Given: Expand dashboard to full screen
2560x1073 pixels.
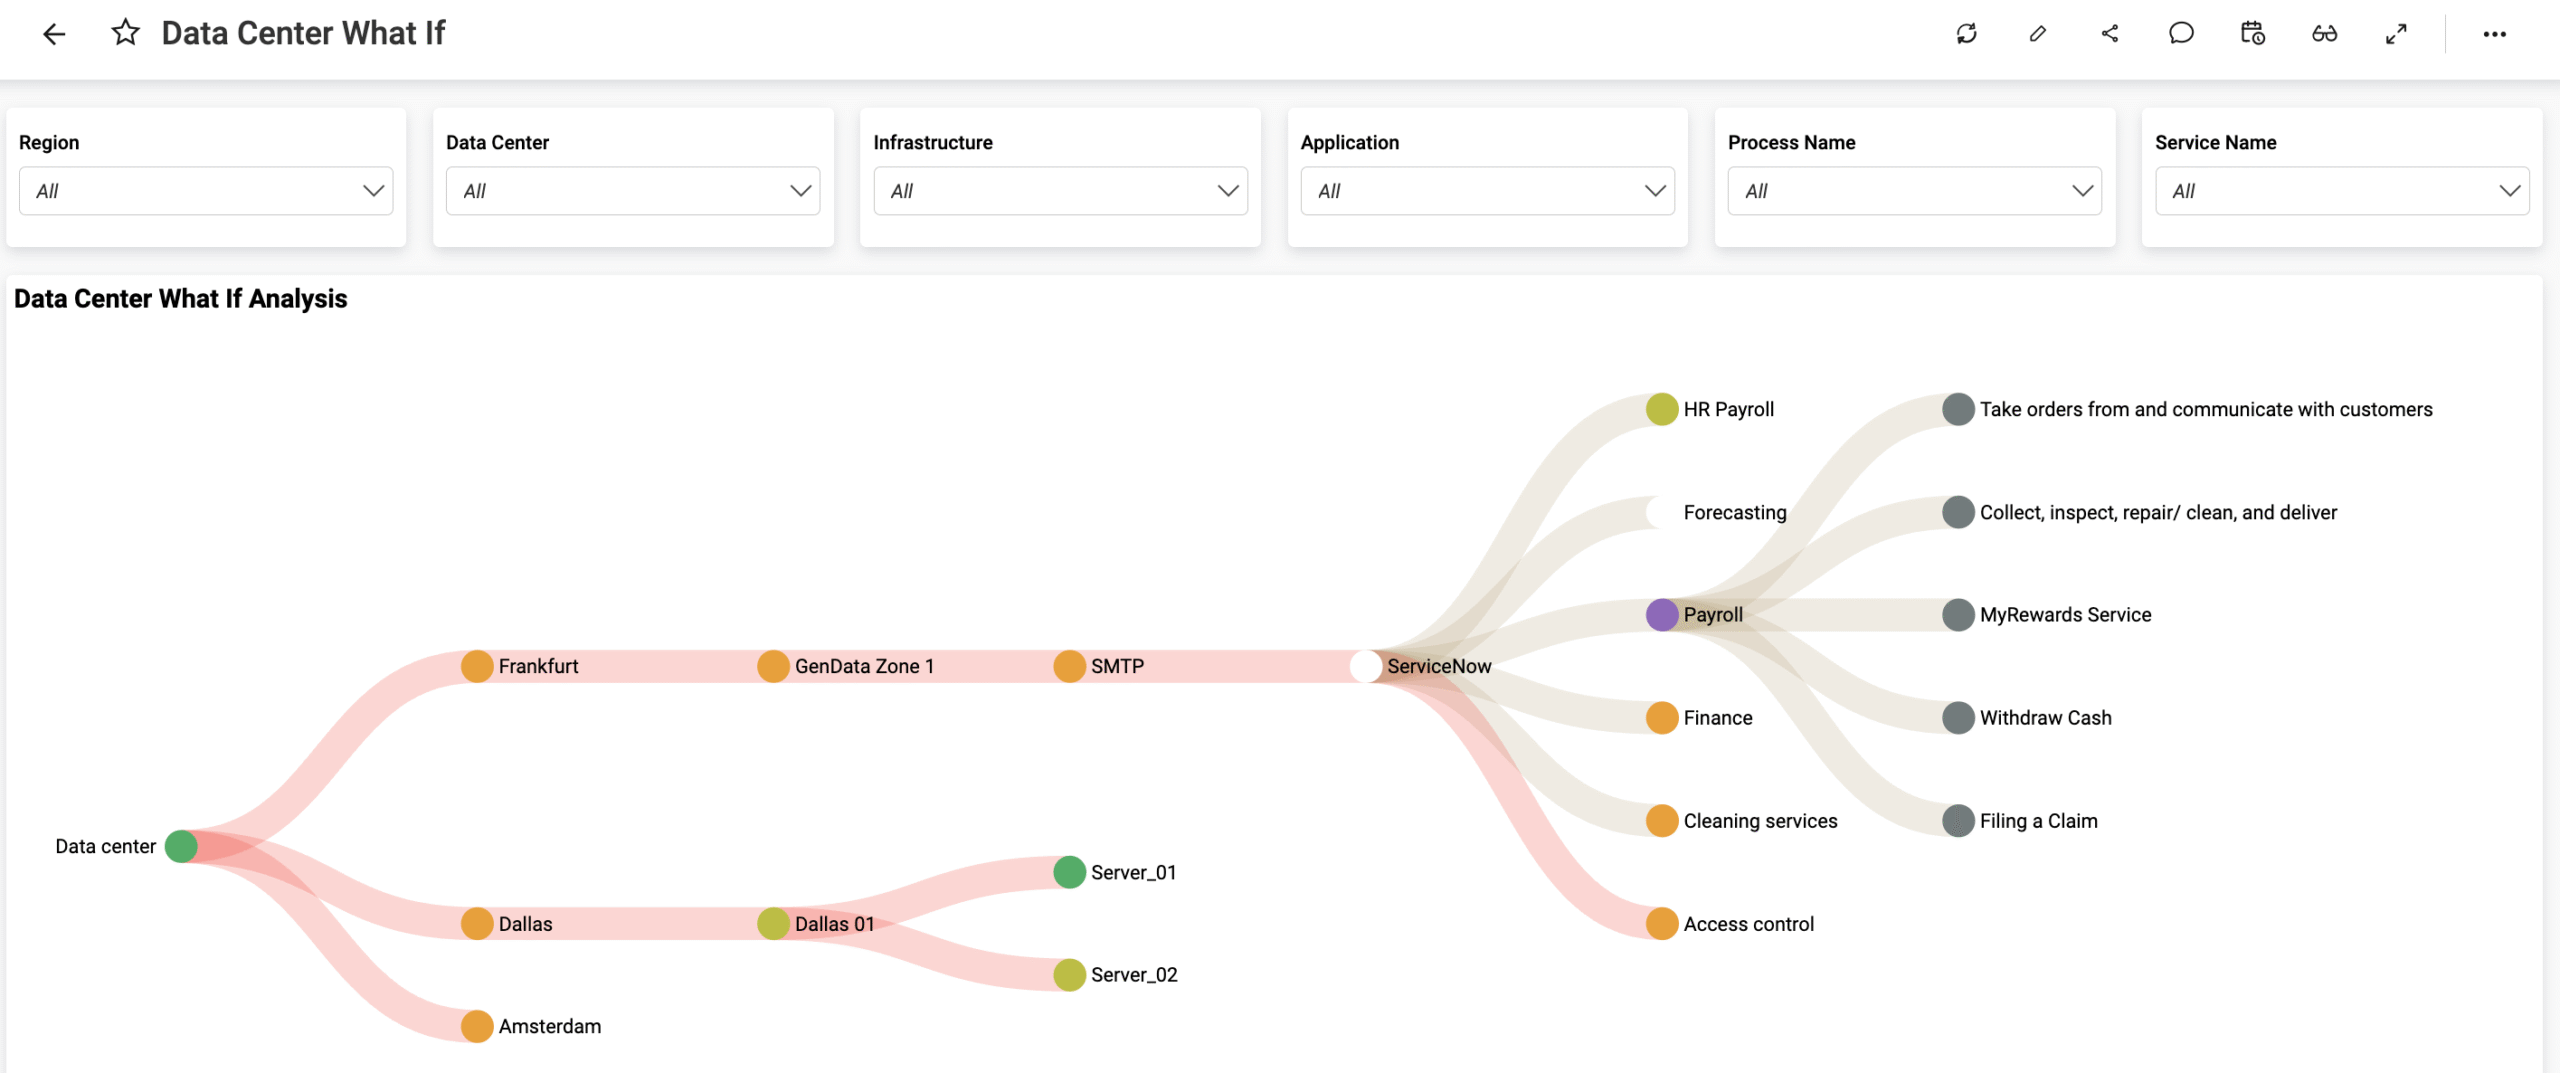Looking at the screenshot, I should [2396, 34].
